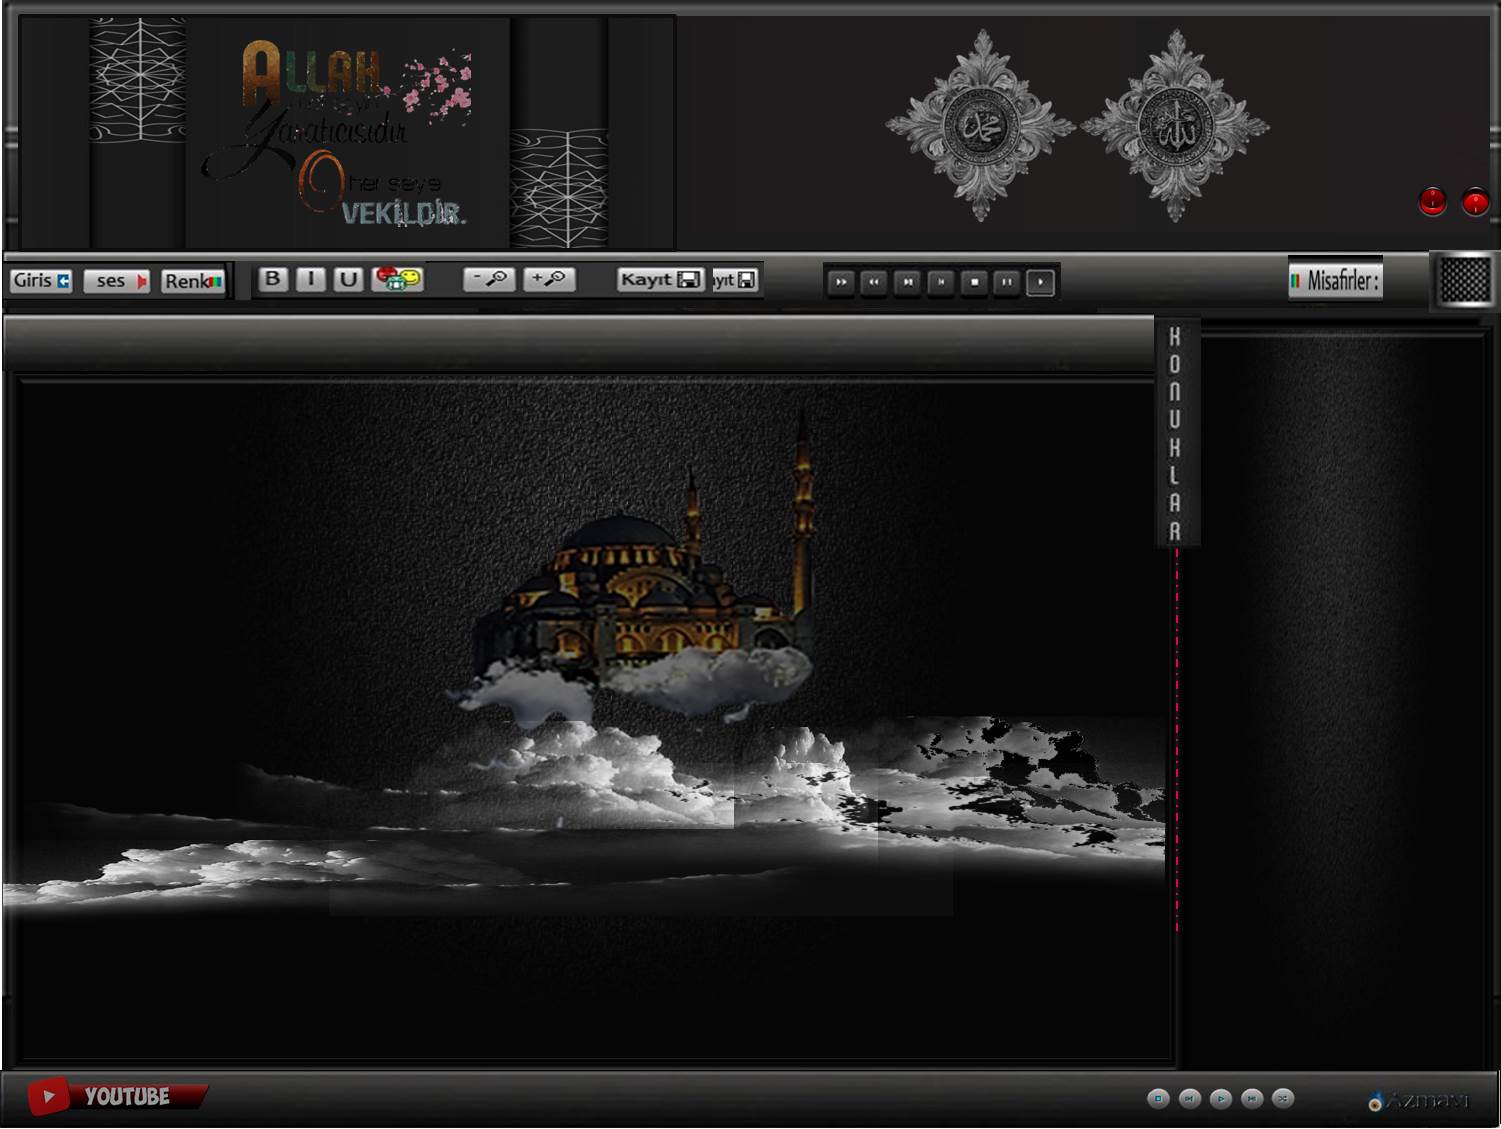Click the Giris login button
Image resolution: width=1501 pixels, height=1129 pixels.
click(x=41, y=281)
